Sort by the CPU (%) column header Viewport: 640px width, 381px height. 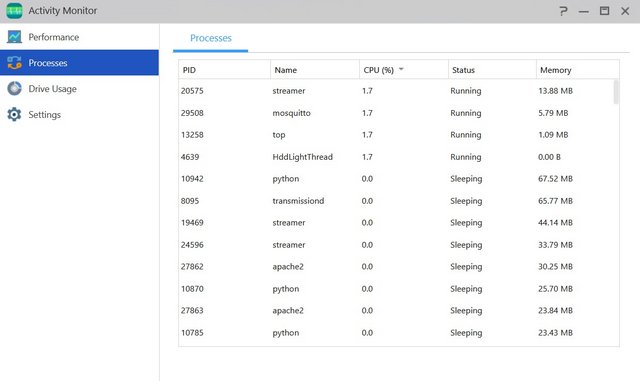pos(404,70)
